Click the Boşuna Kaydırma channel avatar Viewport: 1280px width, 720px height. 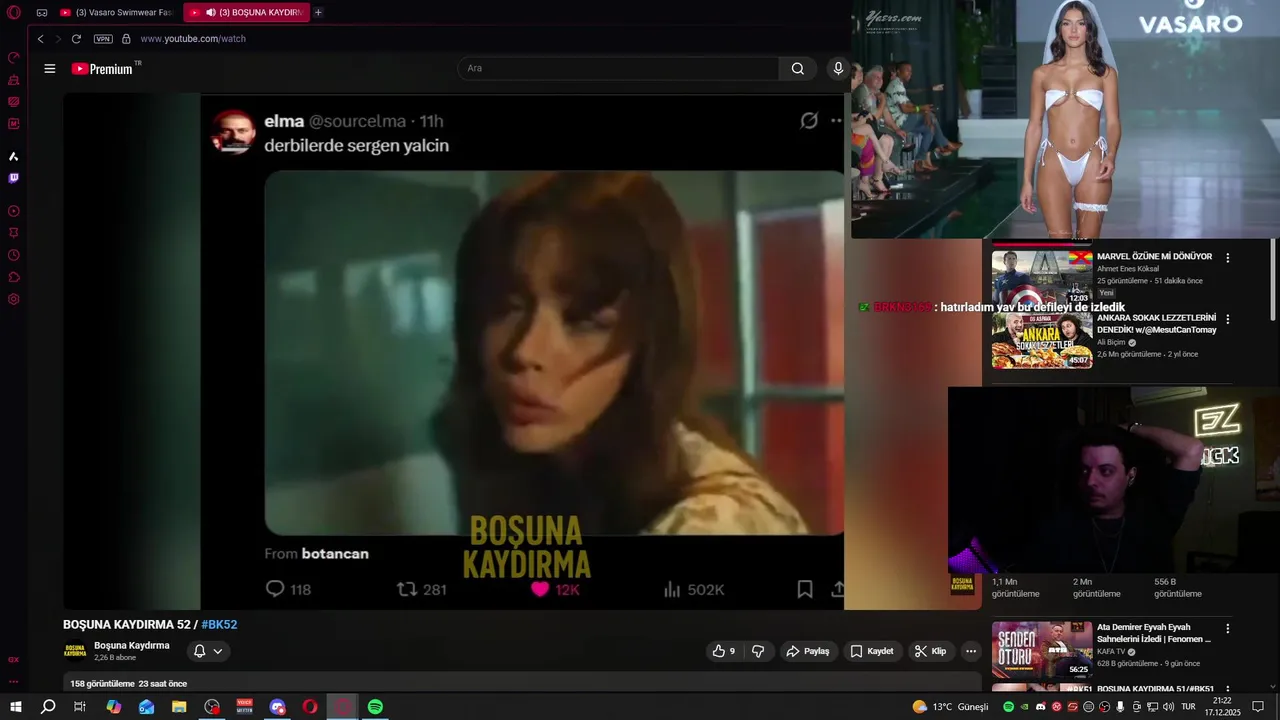click(75, 651)
